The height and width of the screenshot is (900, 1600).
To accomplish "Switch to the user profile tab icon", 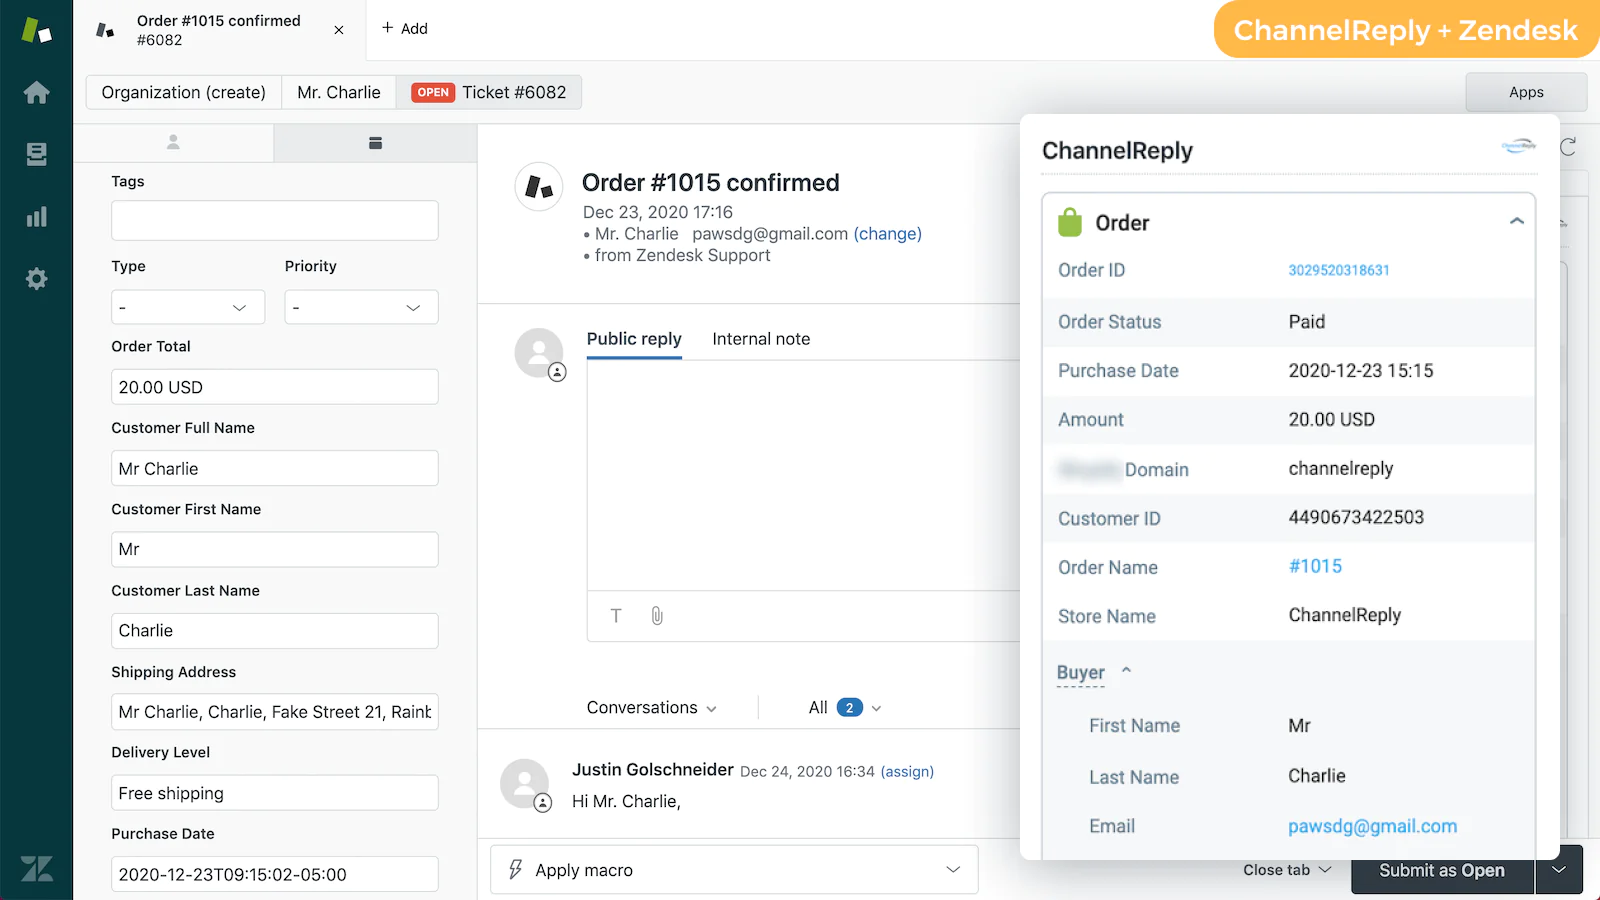I will pos(173,143).
